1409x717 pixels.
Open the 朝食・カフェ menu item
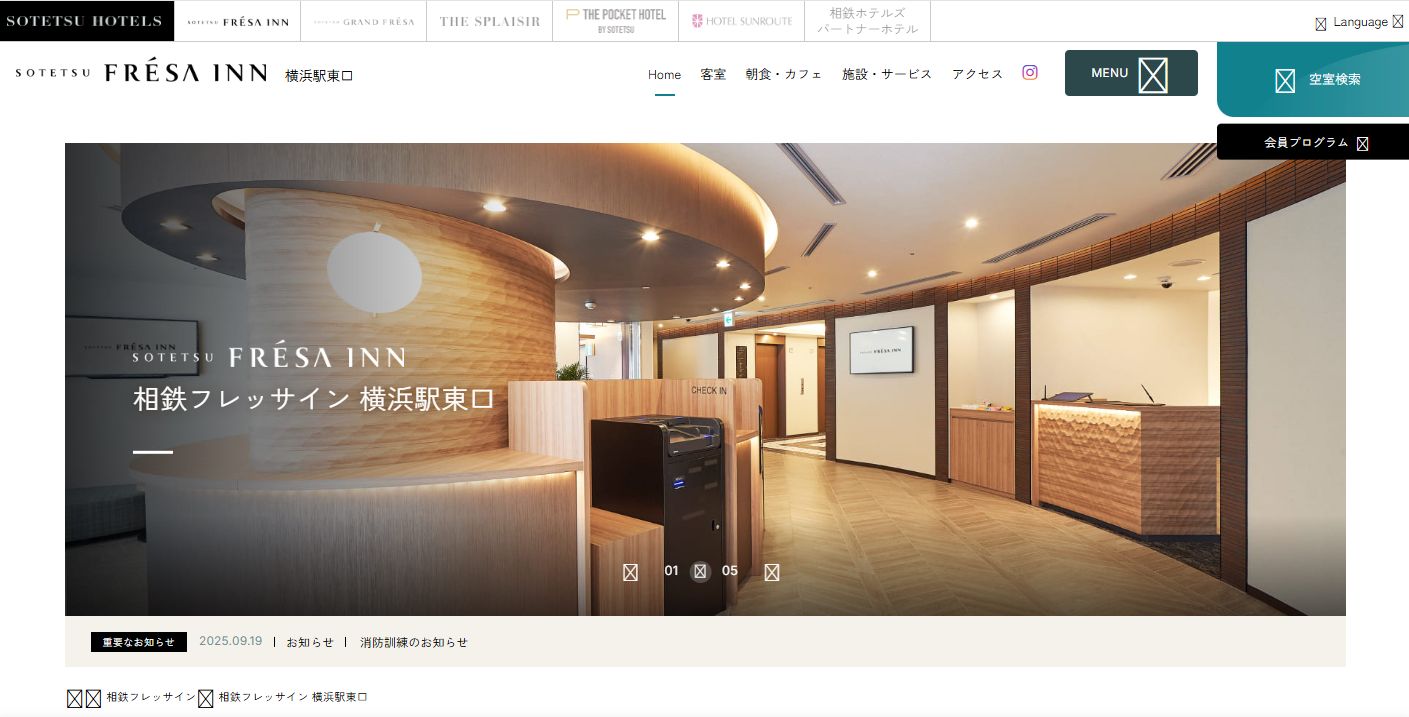pos(783,74)
